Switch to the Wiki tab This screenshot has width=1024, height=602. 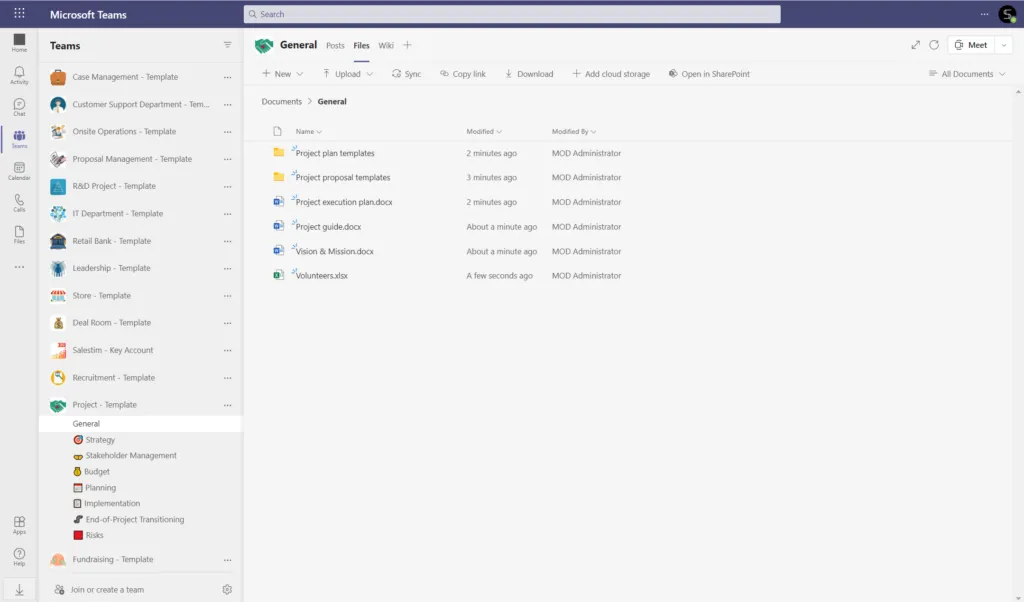[x=386, y=45]
